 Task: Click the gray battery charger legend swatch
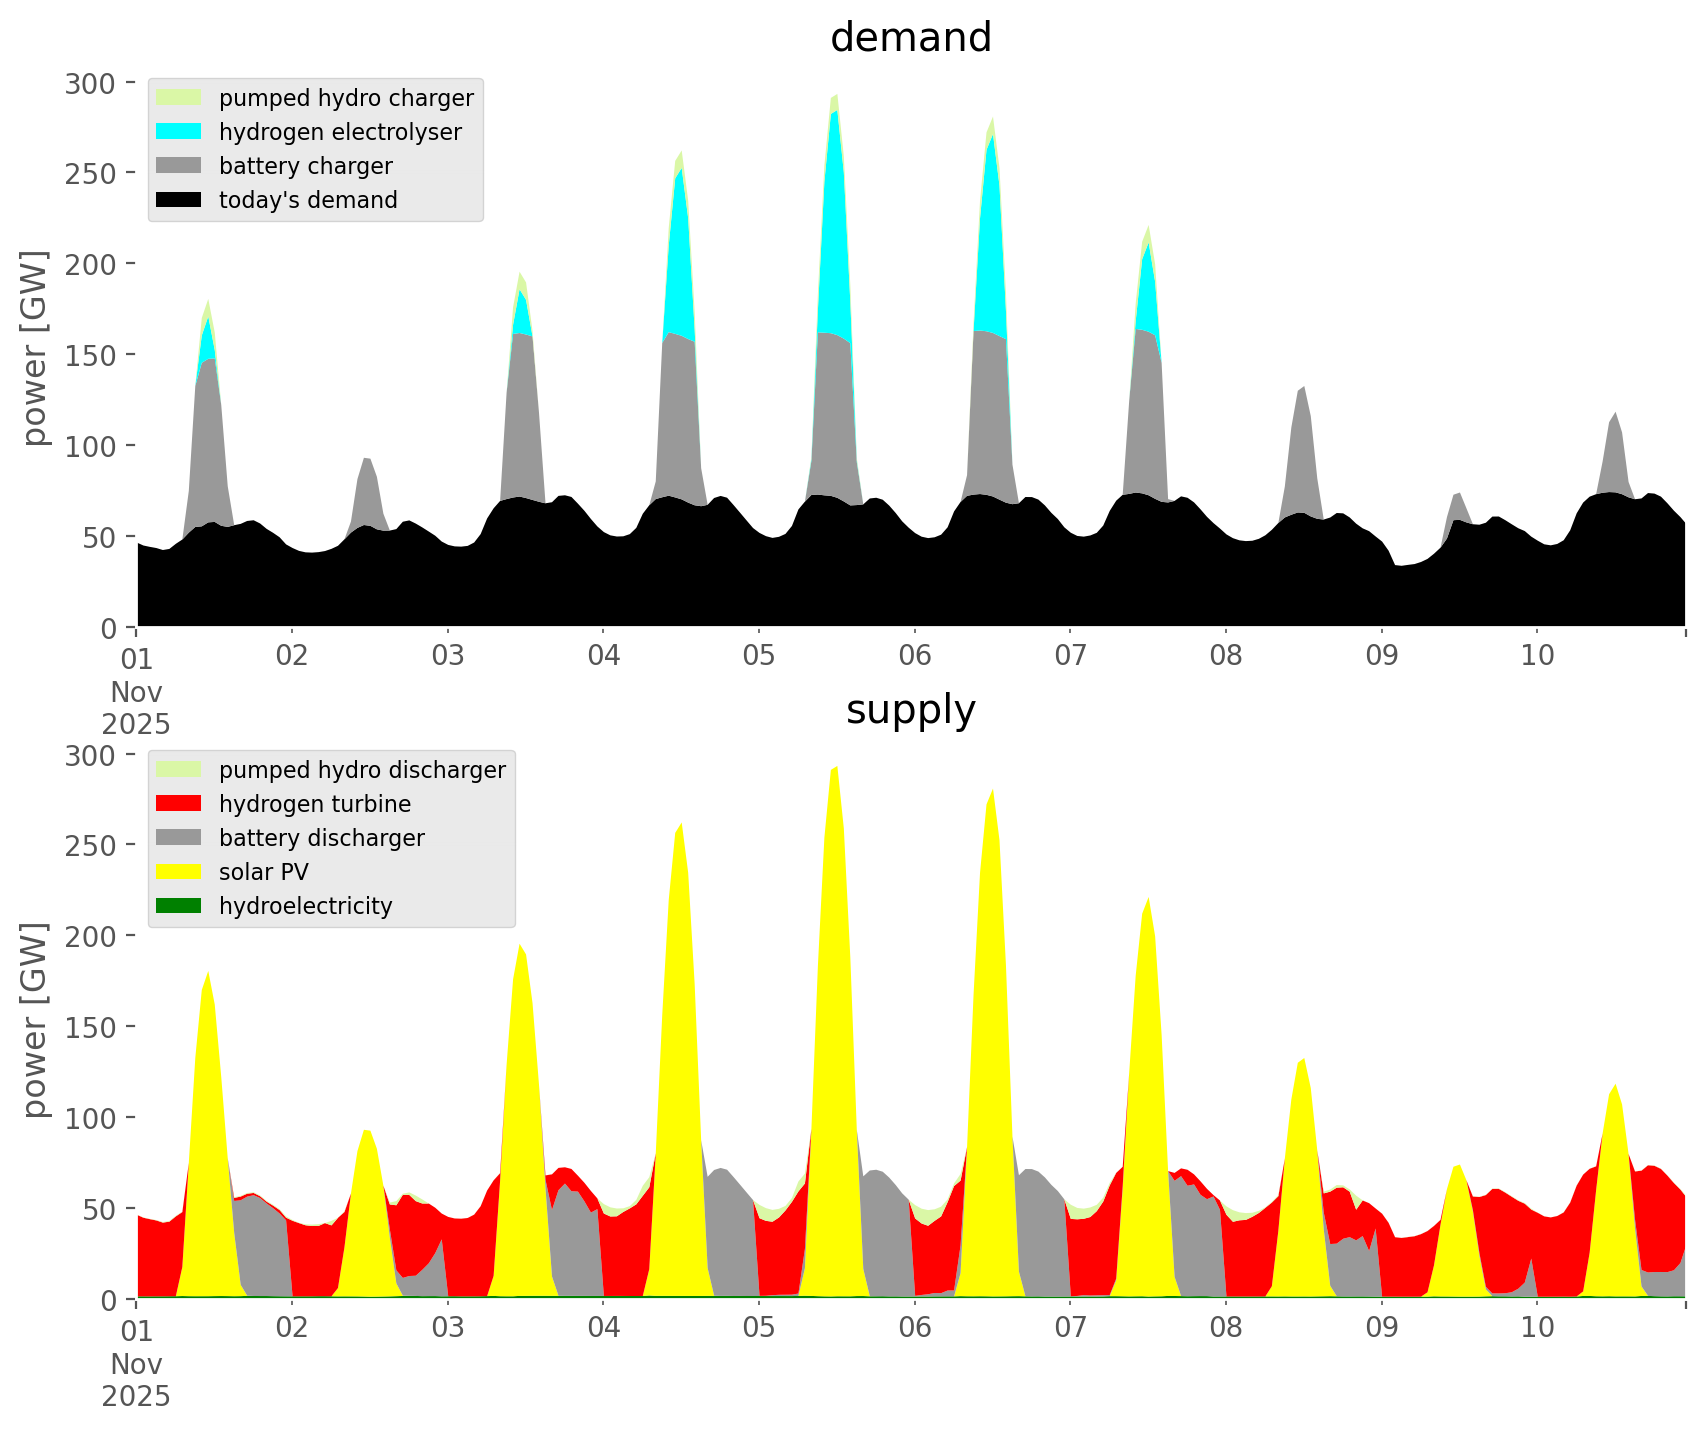pyautogui.click(x=179, y=166)
